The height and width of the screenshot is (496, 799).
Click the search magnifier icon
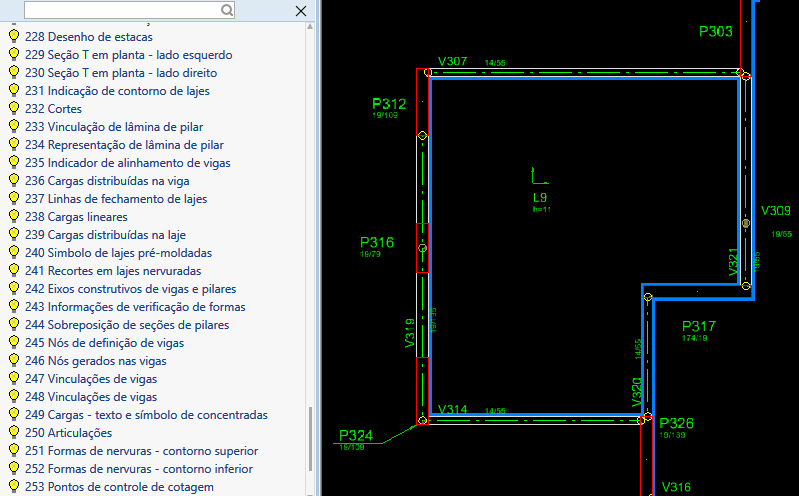[227, 10]
